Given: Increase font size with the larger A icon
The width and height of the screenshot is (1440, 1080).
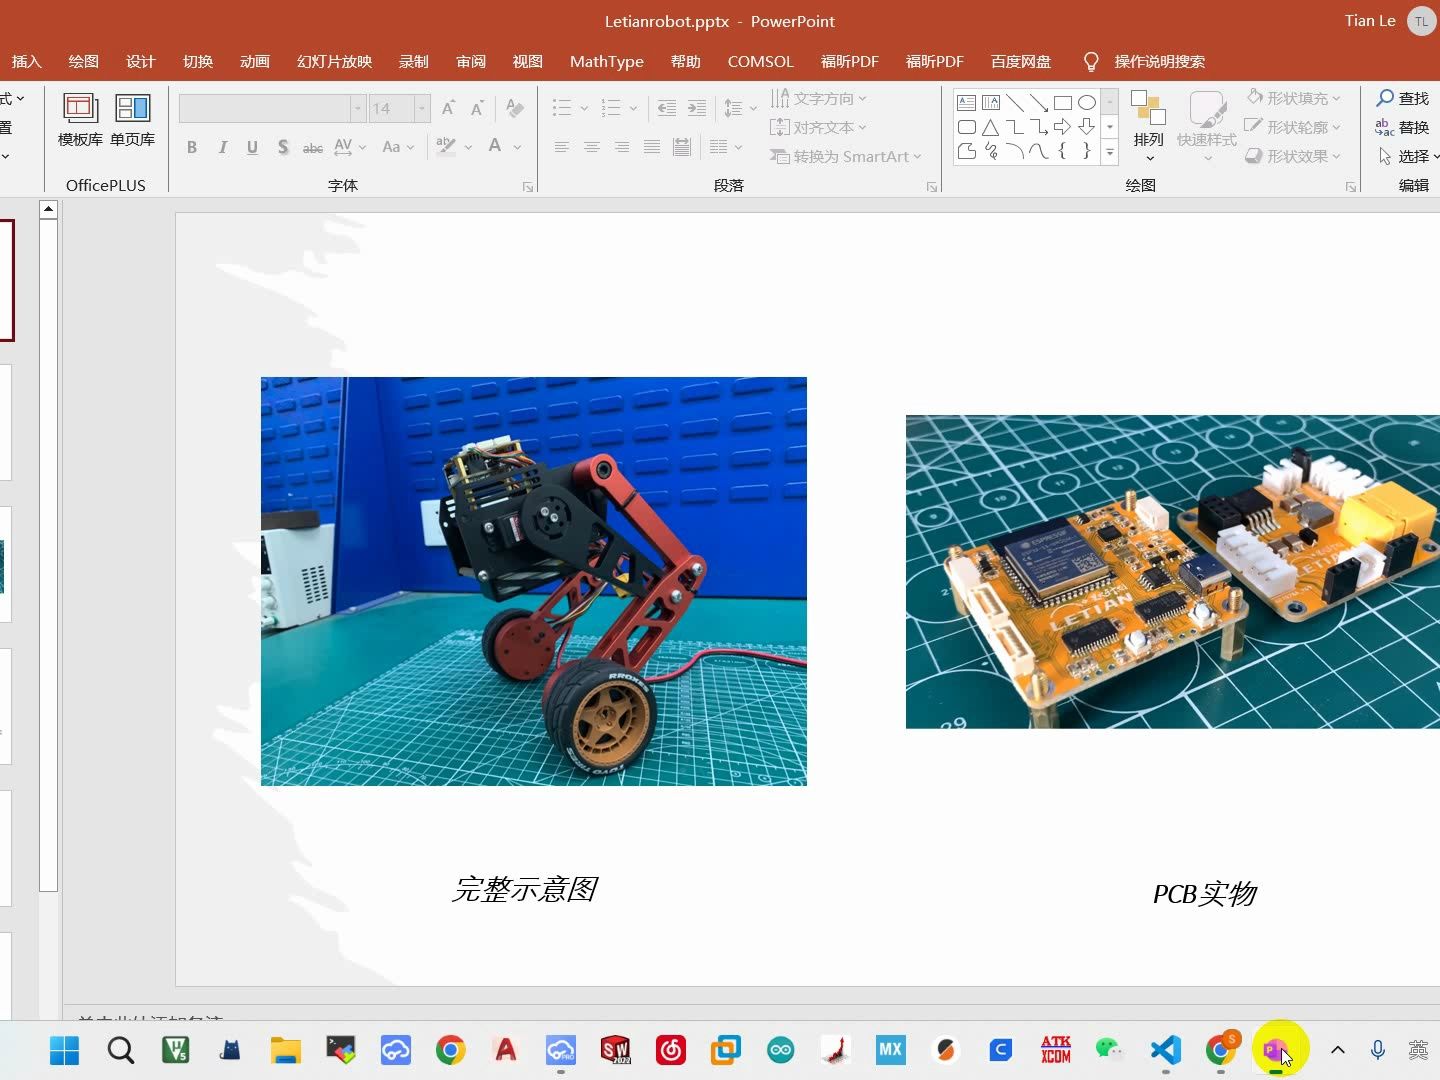Looking at the screenshot, I should [x=448, y=108].
